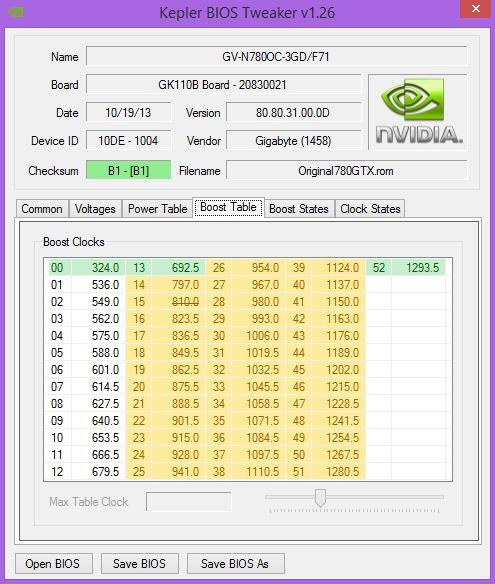
Task: Select boost clock cell 980.0
Action: [x=258, y=302]
